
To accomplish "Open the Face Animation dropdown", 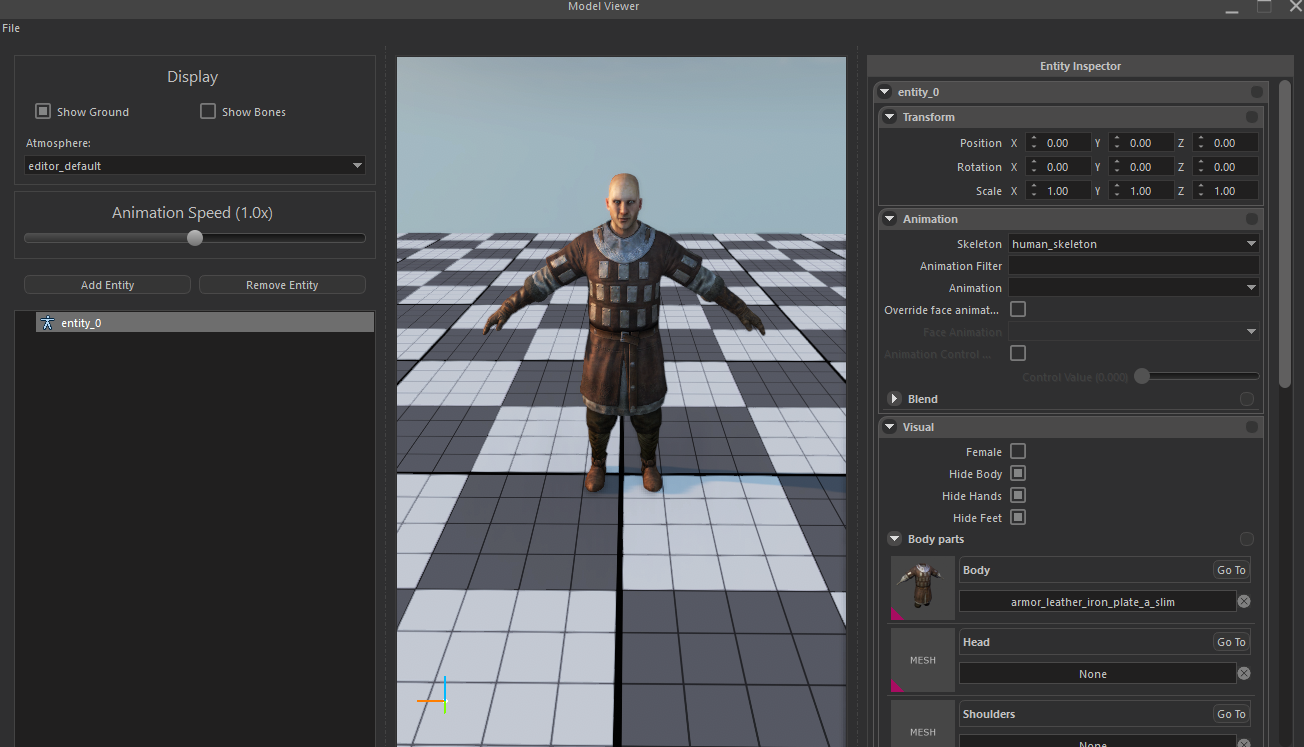I will (x=1134, y=331).
